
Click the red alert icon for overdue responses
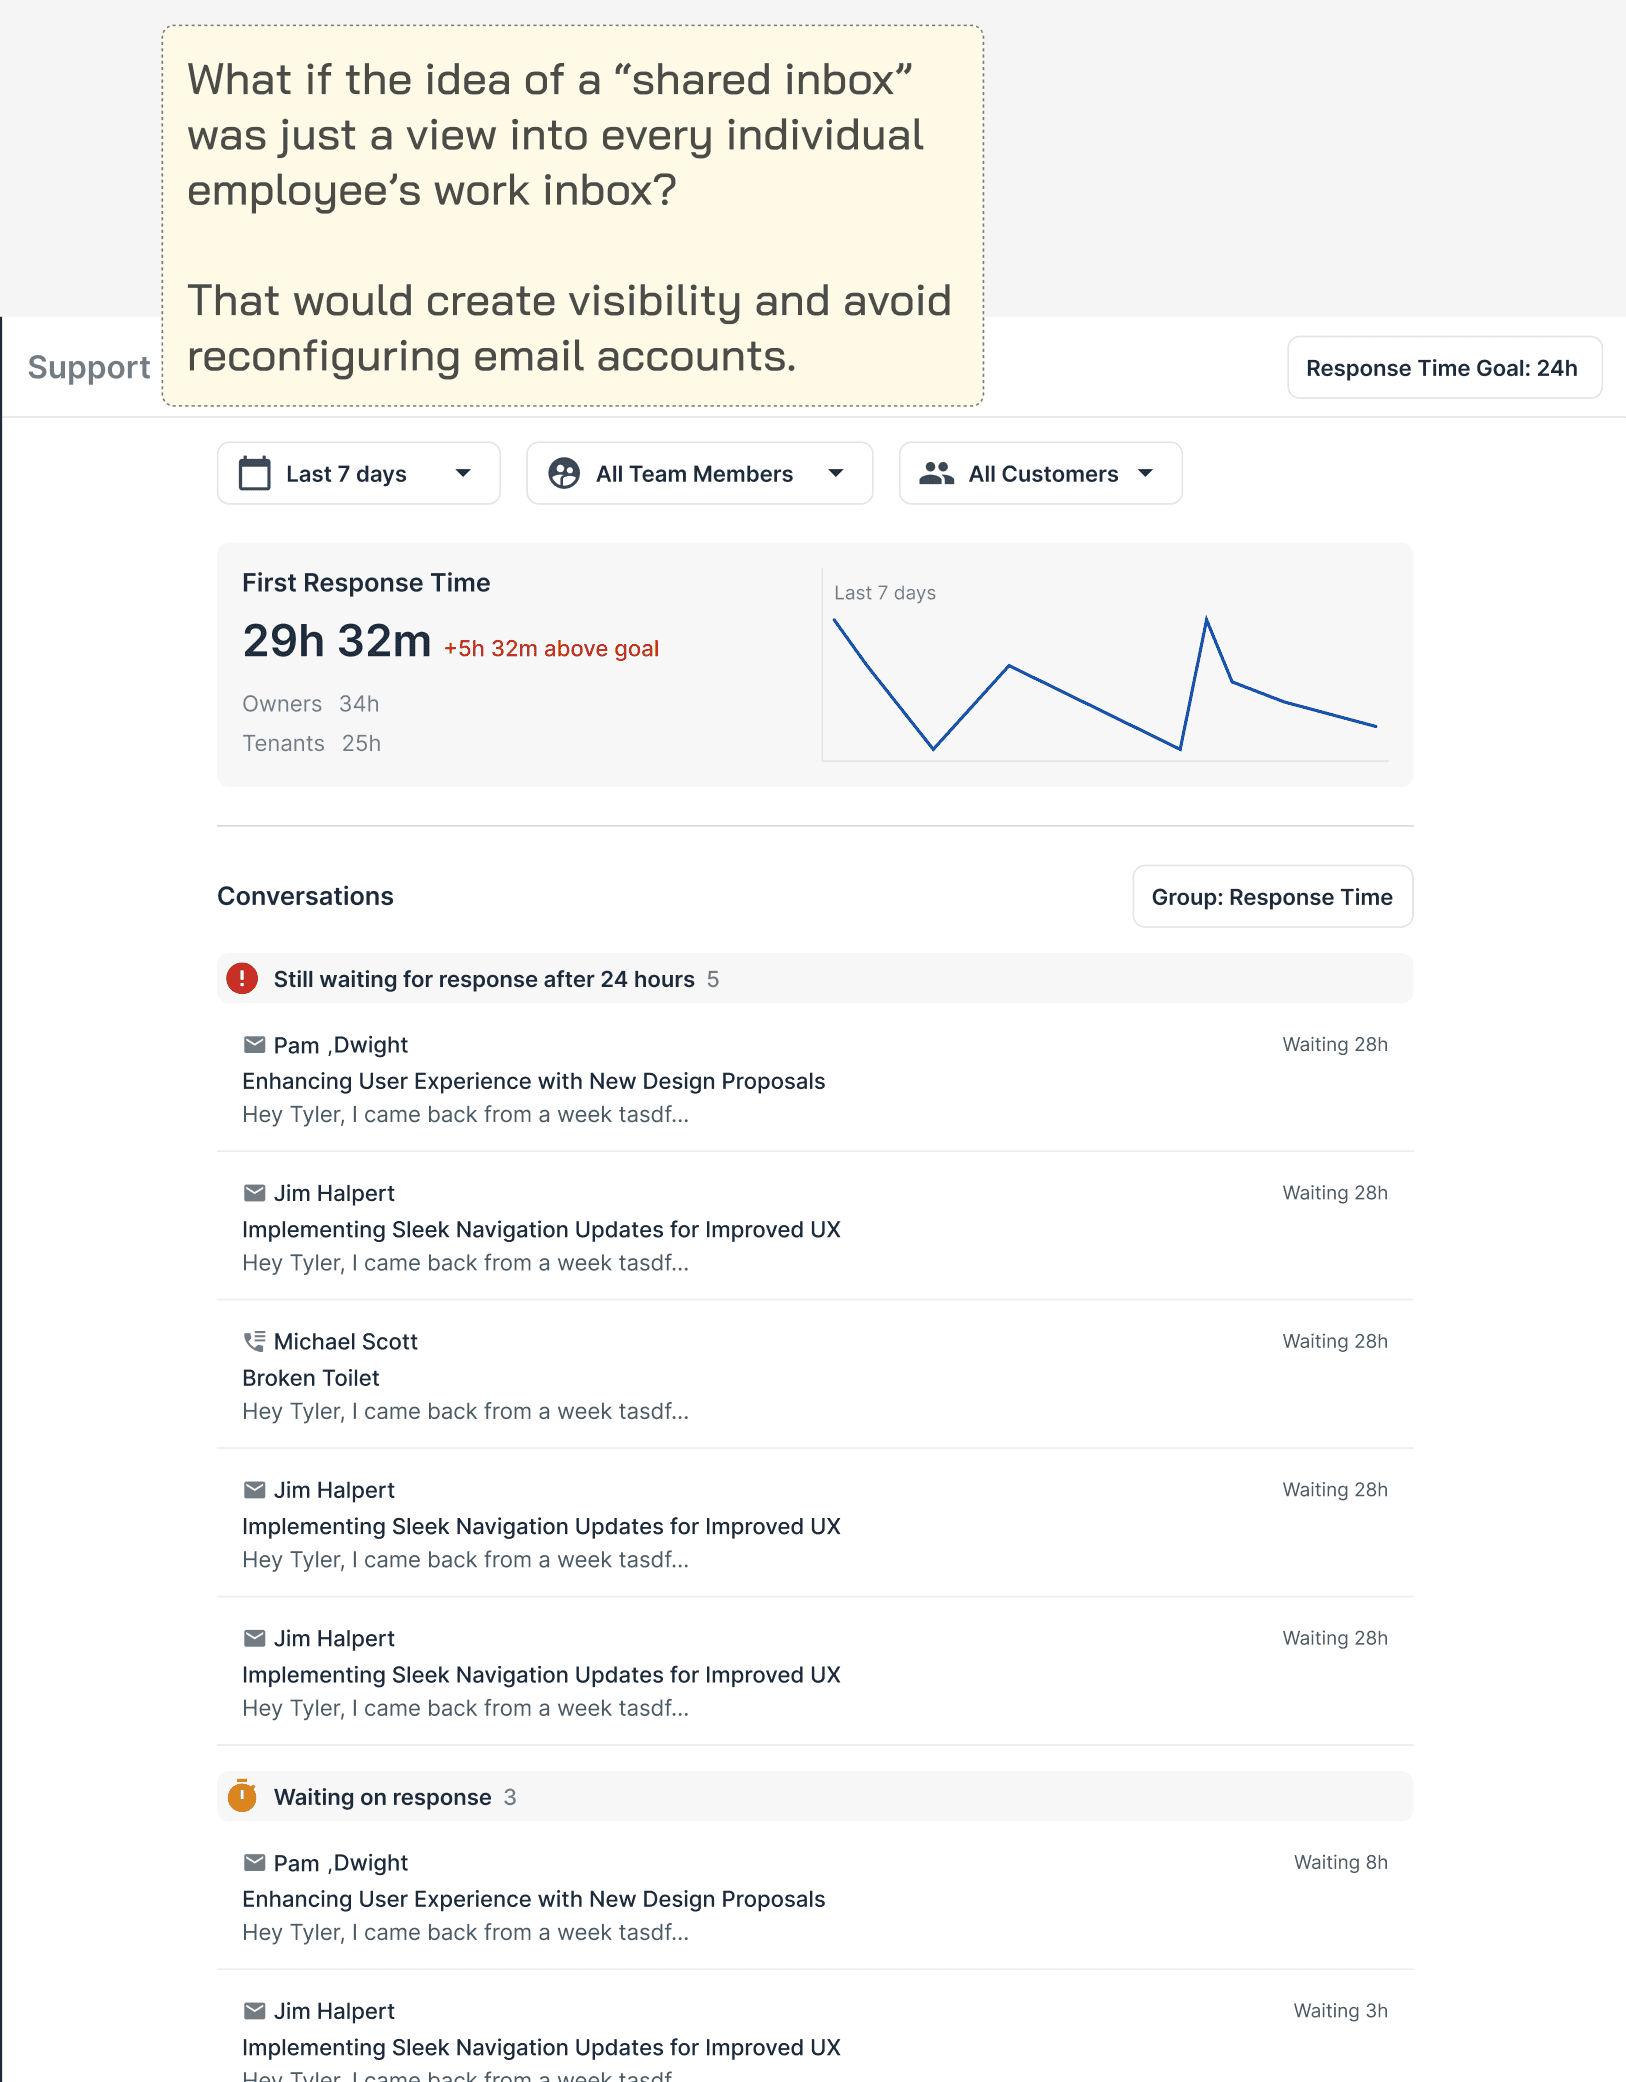point(242,978)
